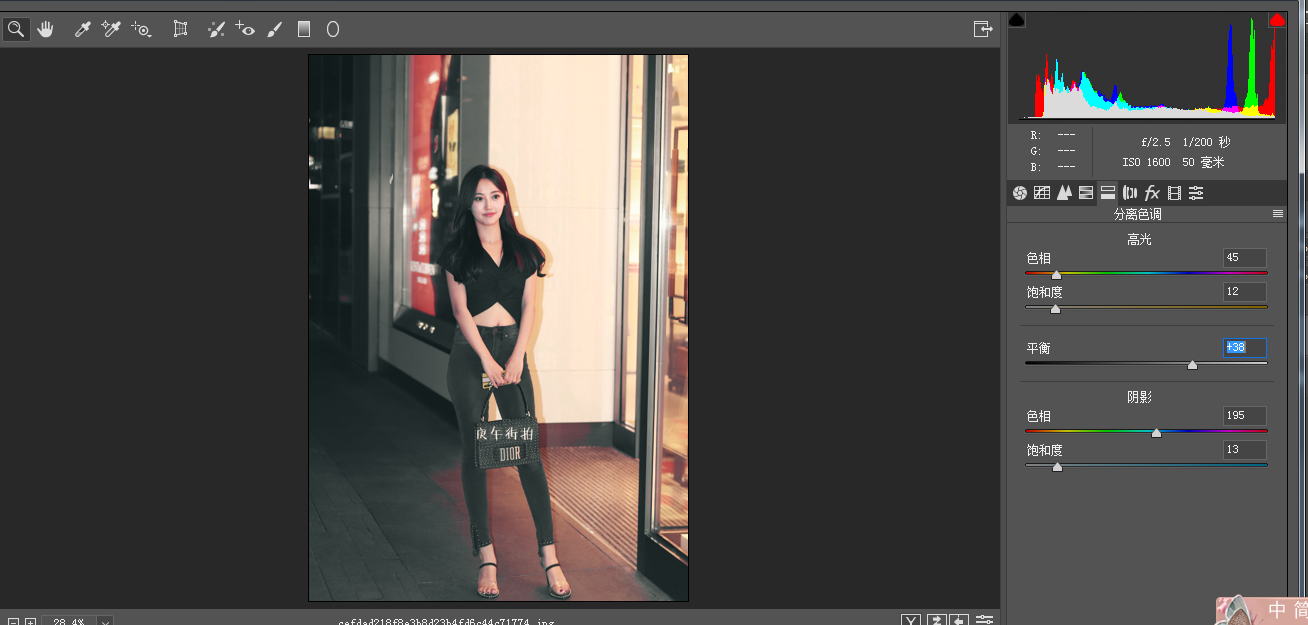This screenshot has height=625, width=1308.
Task: Toggle shadow clipping warning in histogram
Action: 1017,20
